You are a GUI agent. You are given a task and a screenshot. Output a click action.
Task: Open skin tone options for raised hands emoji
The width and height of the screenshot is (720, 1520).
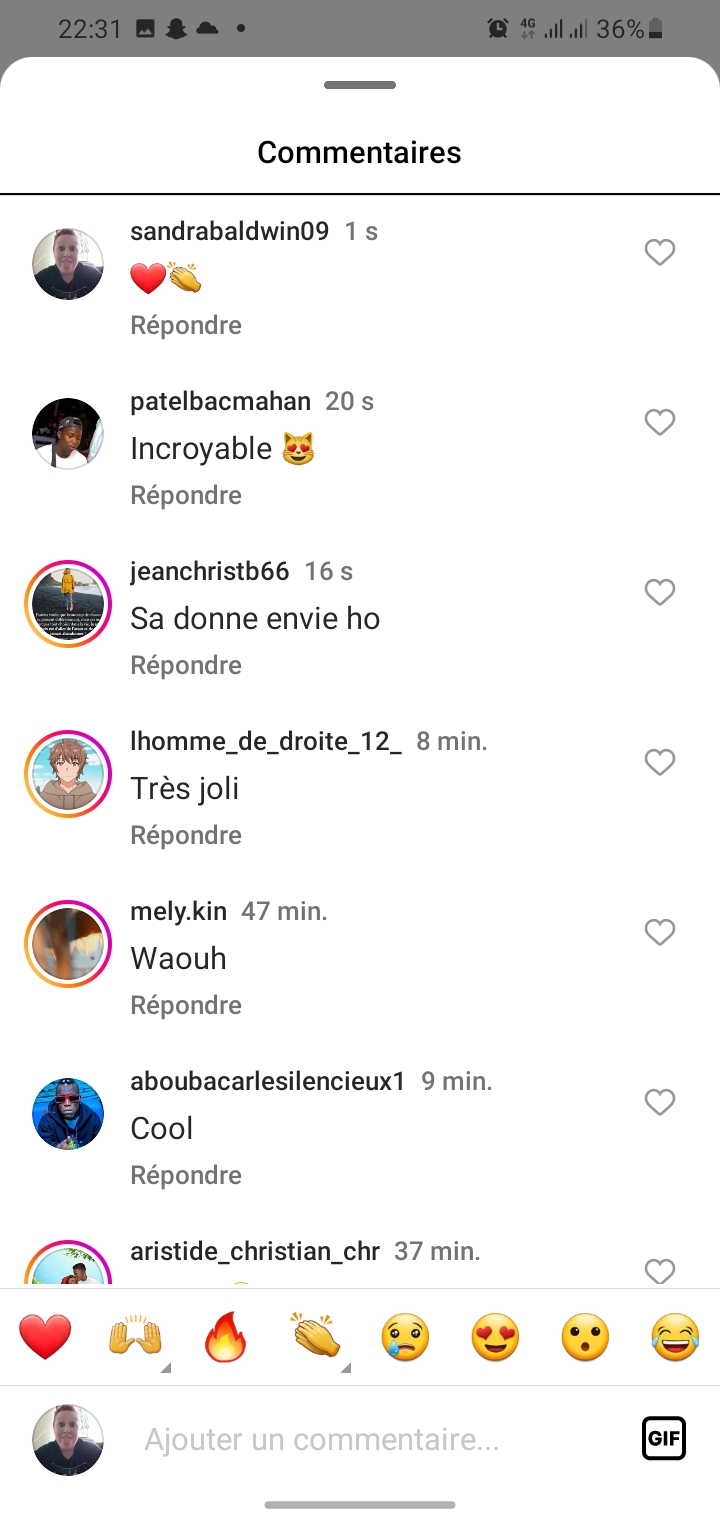tap(165, 1367)
